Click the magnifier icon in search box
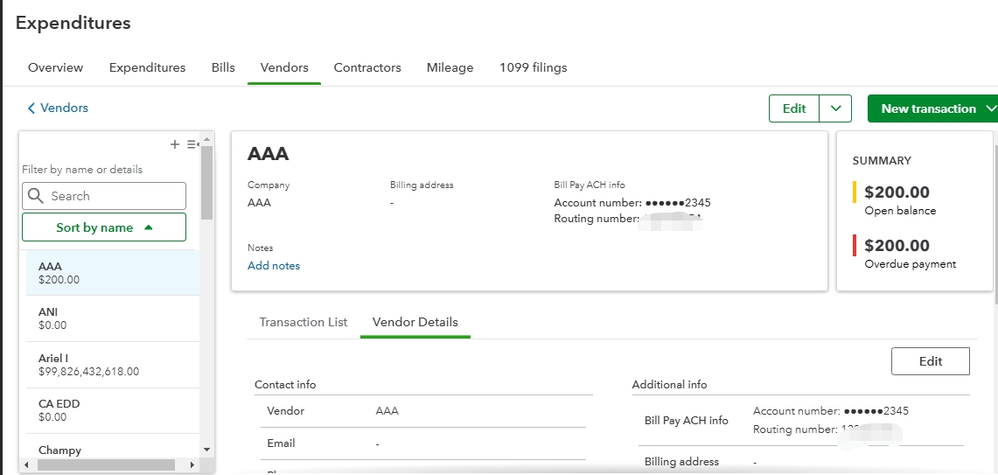This screenshot has height=475, width=998. point(37,196)
